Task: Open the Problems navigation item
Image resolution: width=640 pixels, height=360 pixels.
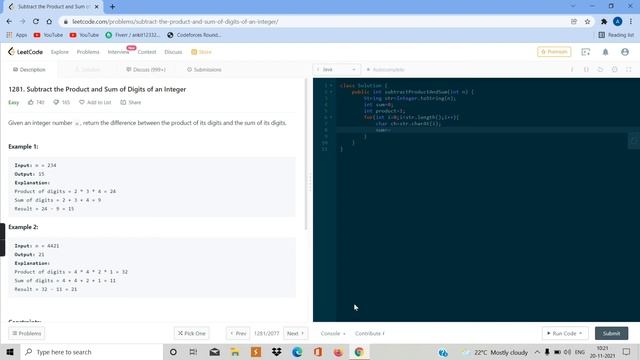Action: [88, 52]
